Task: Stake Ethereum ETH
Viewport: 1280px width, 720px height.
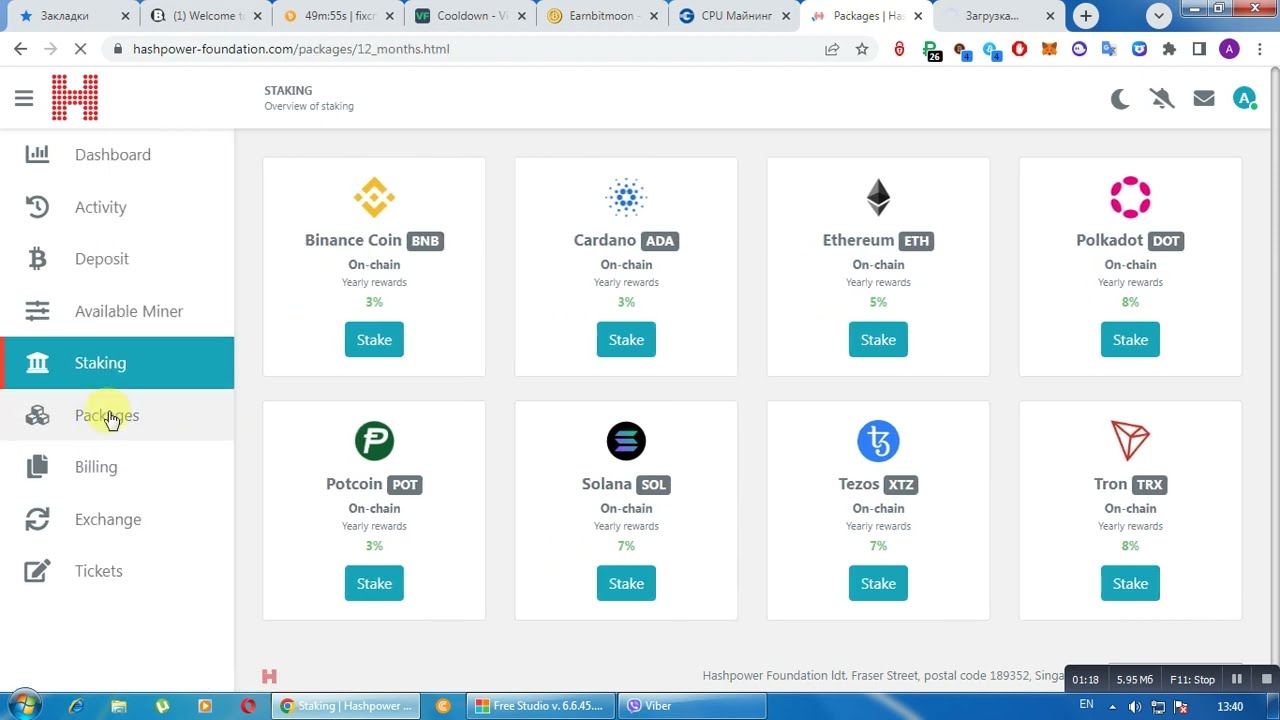Action: (x=878, y=340)
